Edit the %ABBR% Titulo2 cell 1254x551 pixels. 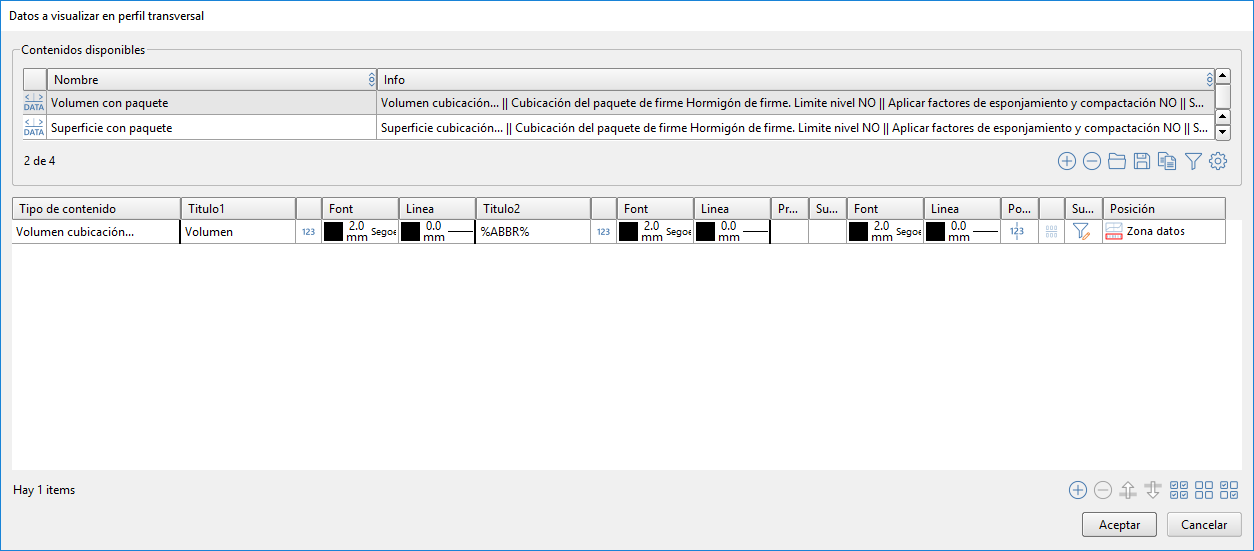(x=533, y=231)
